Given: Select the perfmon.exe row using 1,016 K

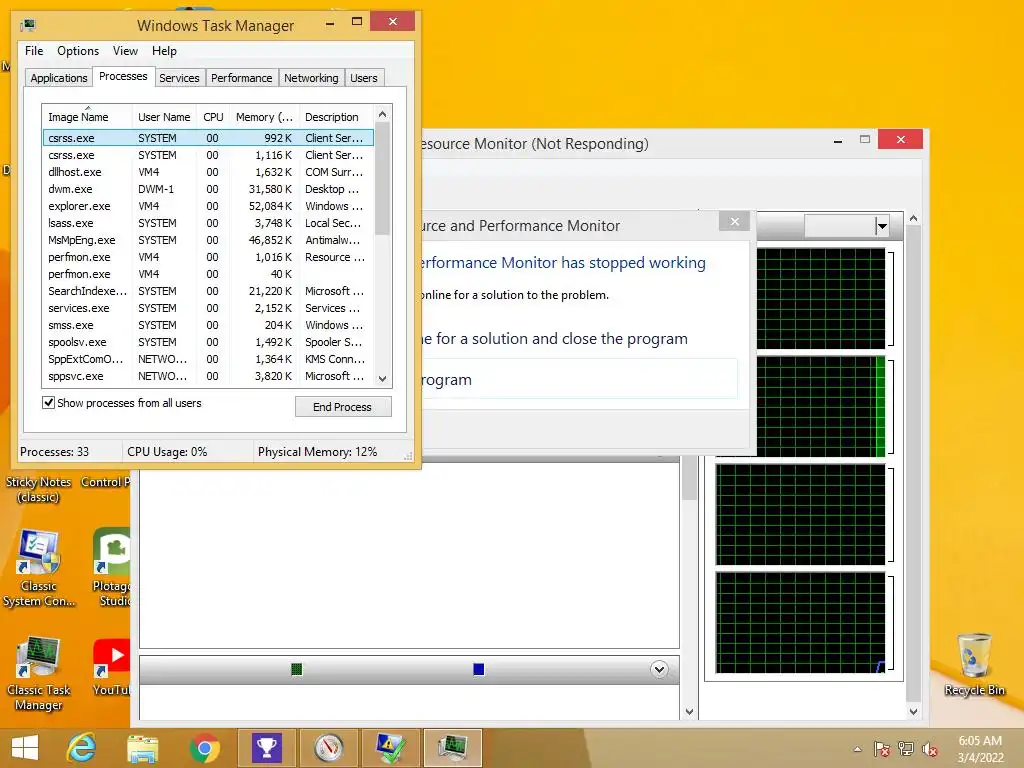Looking at the screenshot, I should click(x=208, y=257).
